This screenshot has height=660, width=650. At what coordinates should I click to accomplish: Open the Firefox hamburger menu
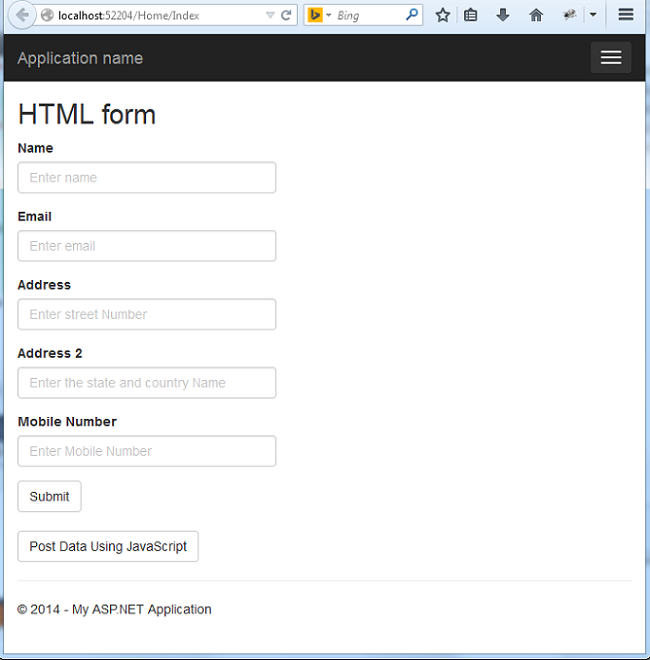tap(626, 16)
